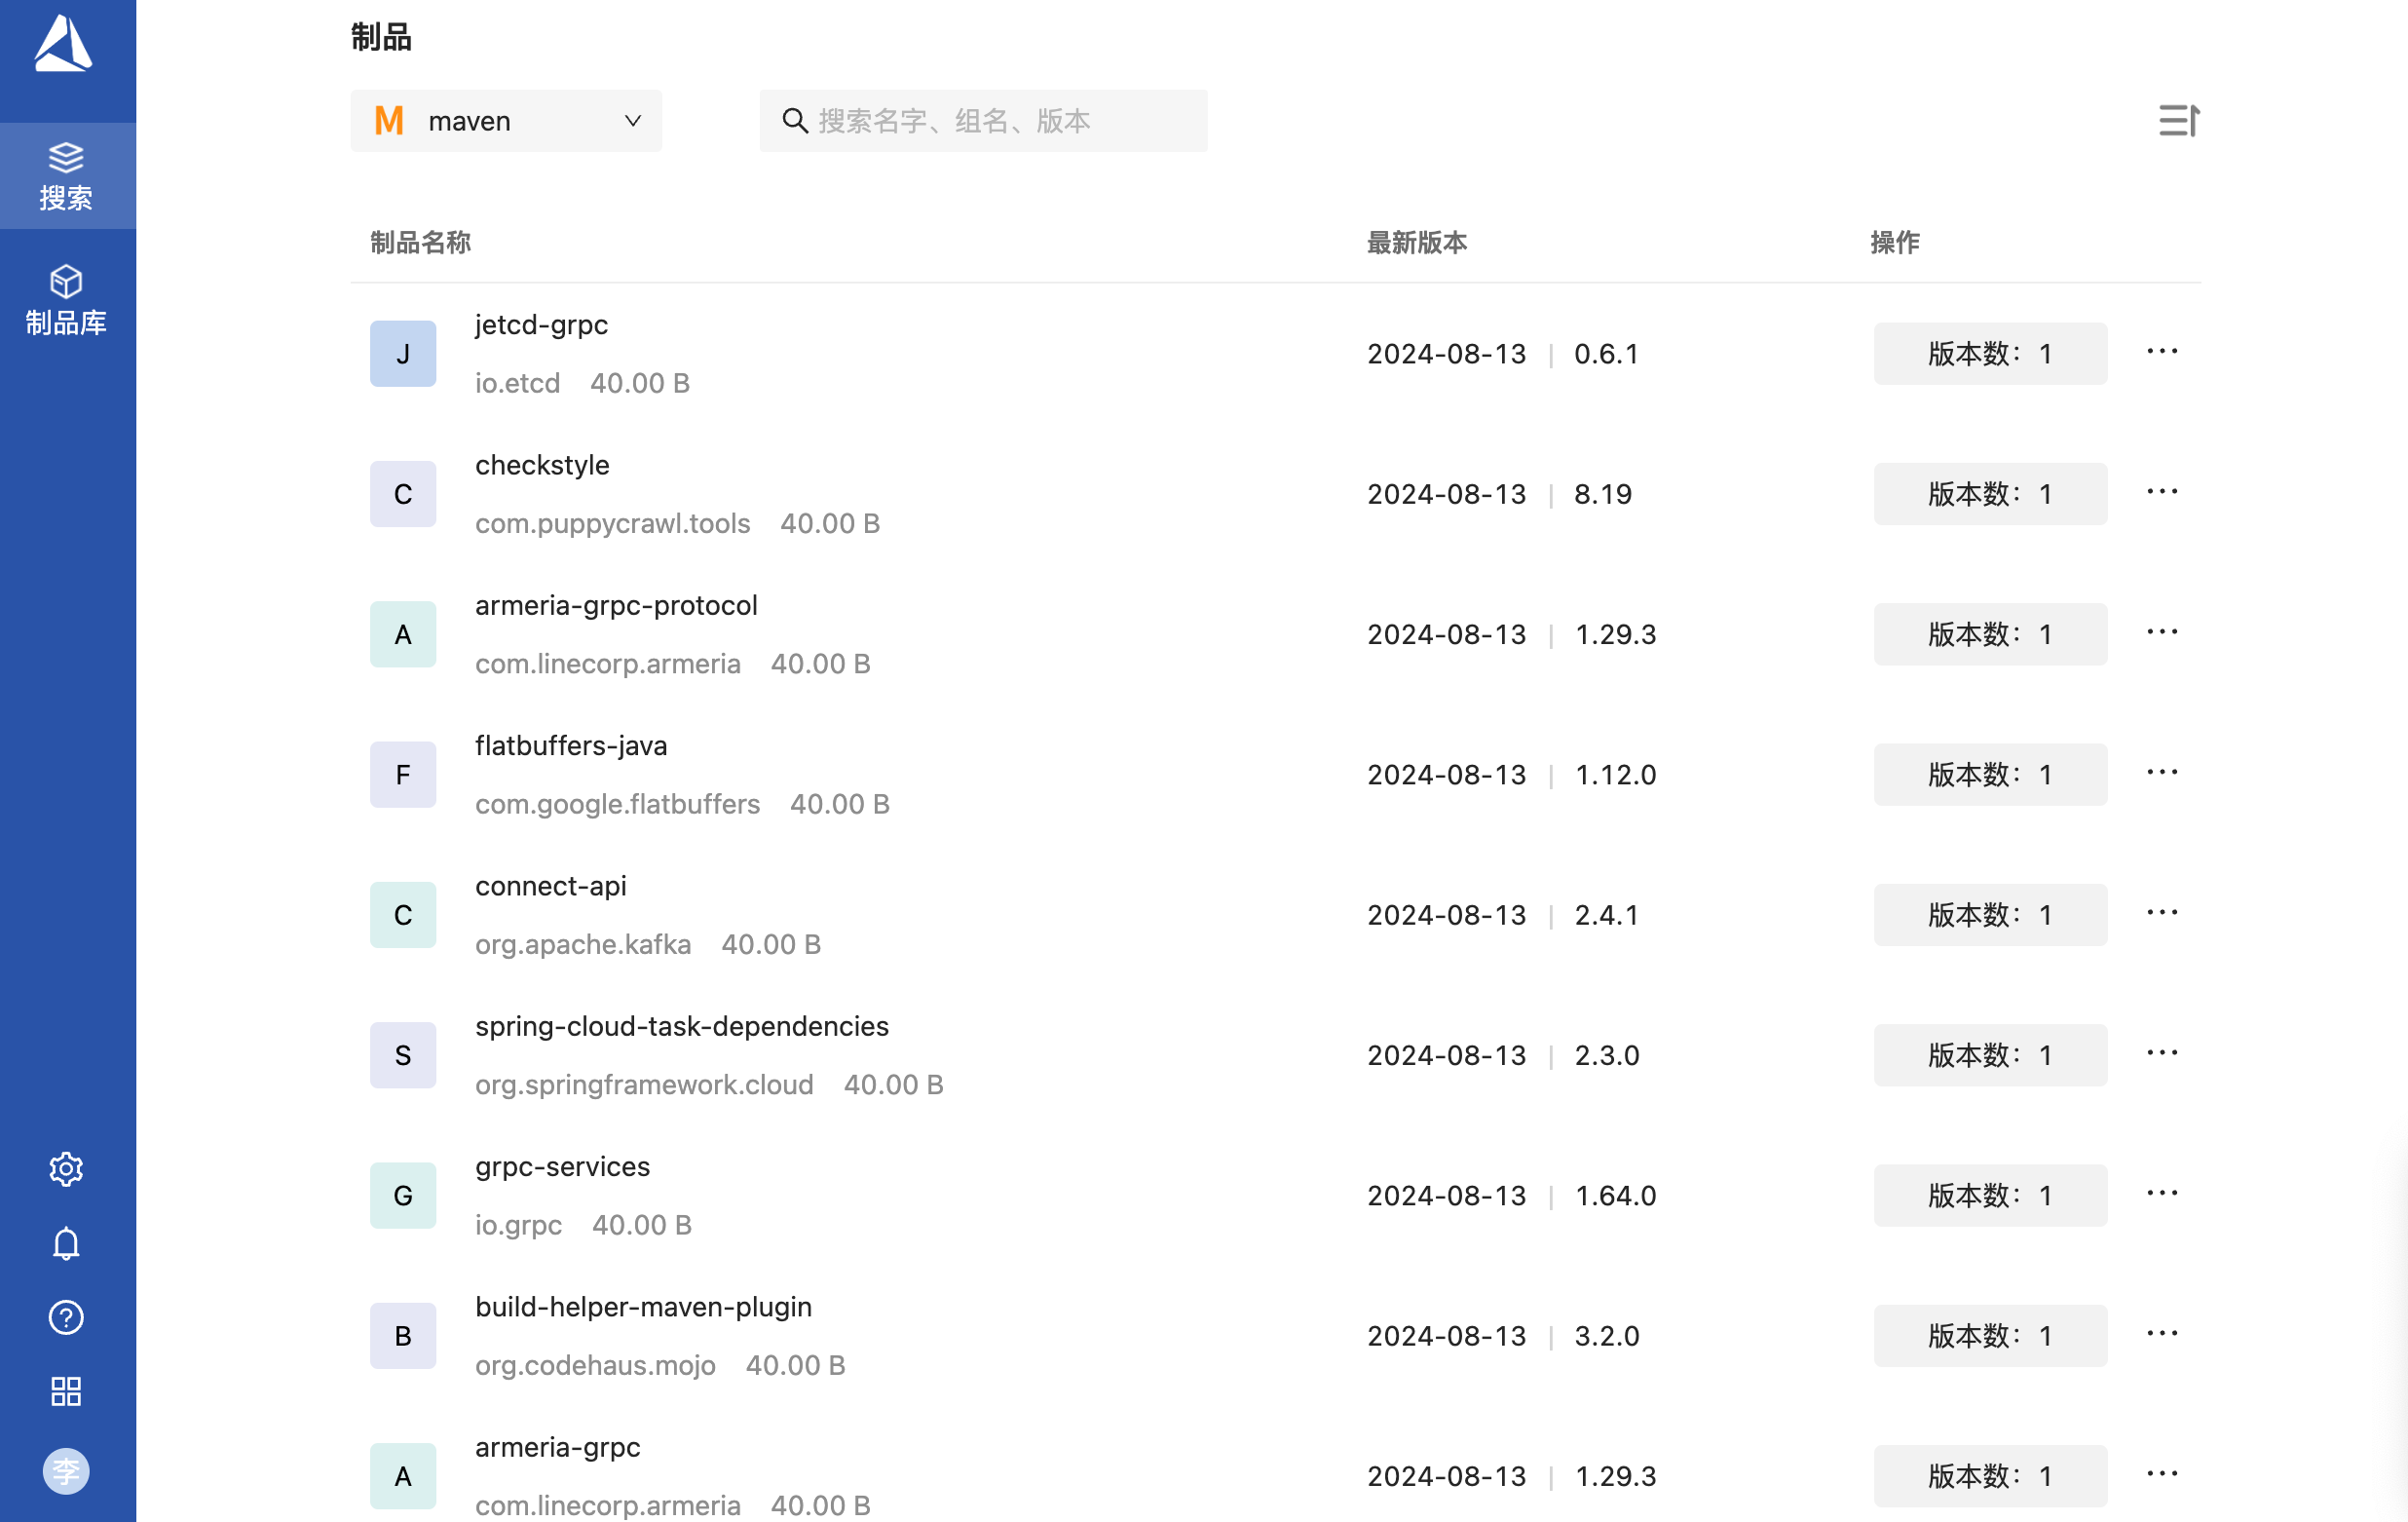Focus the search name, group, version field
2408x1522 pixels.
983,121
